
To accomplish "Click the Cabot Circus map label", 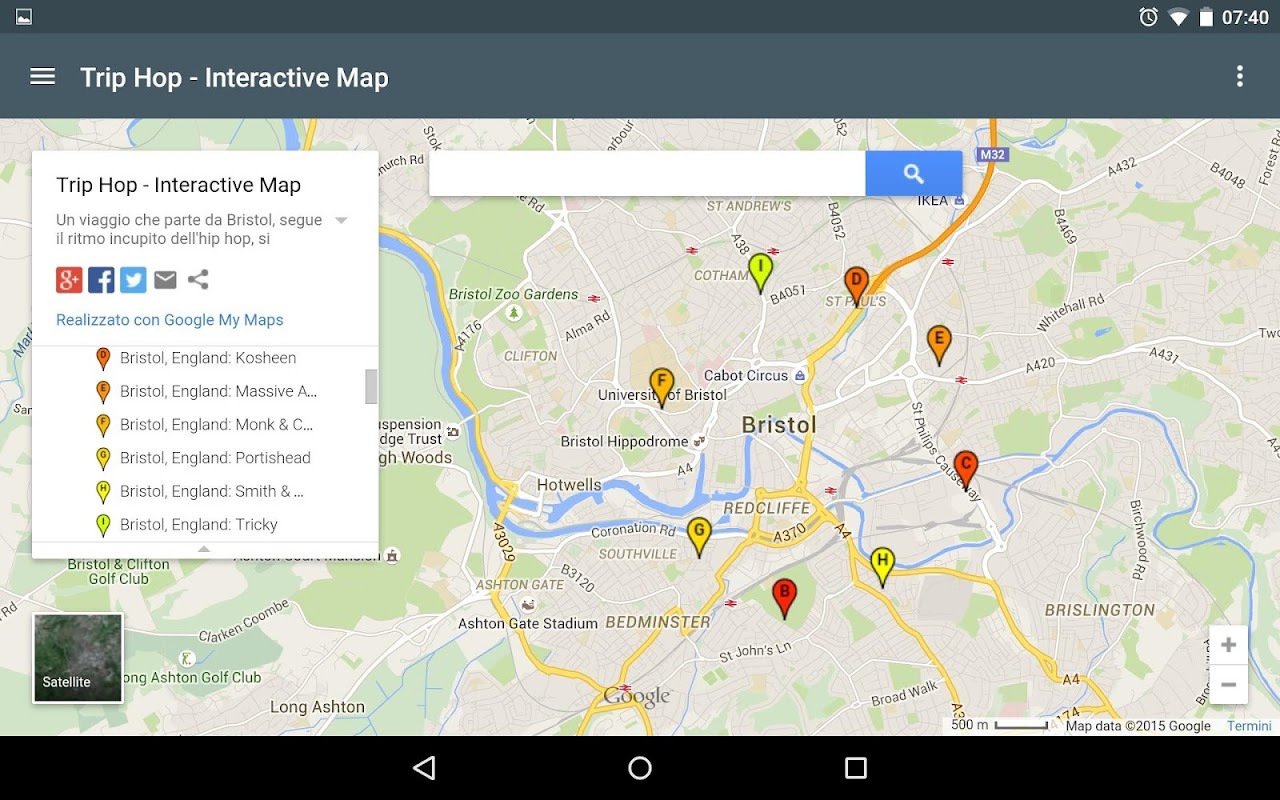I will click(x=746, y=375).
